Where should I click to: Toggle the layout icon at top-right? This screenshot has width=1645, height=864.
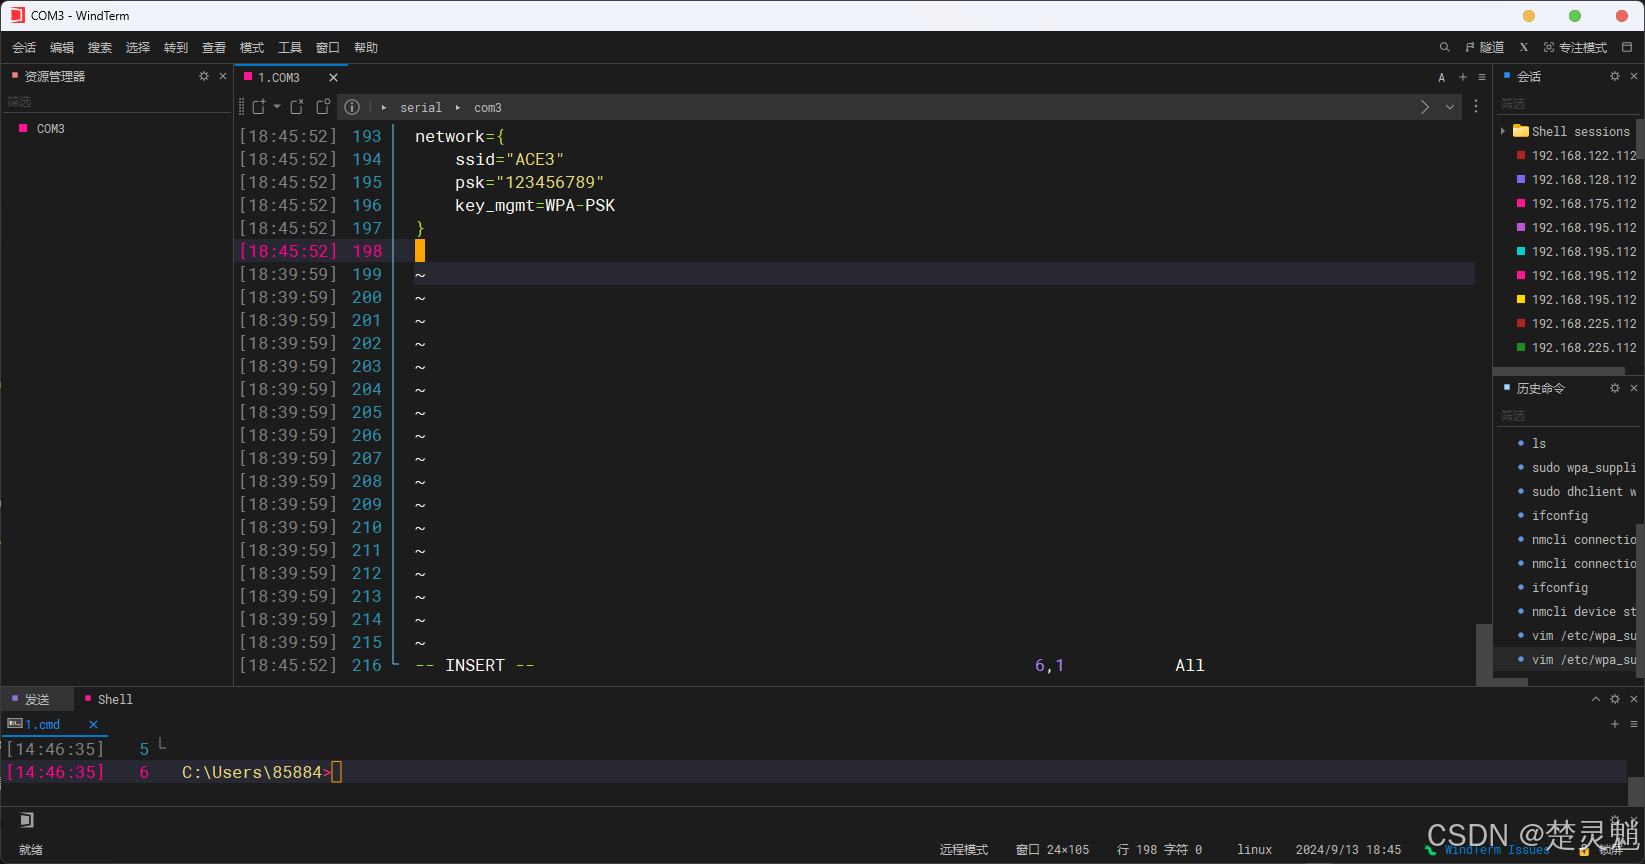point(1627,47)
